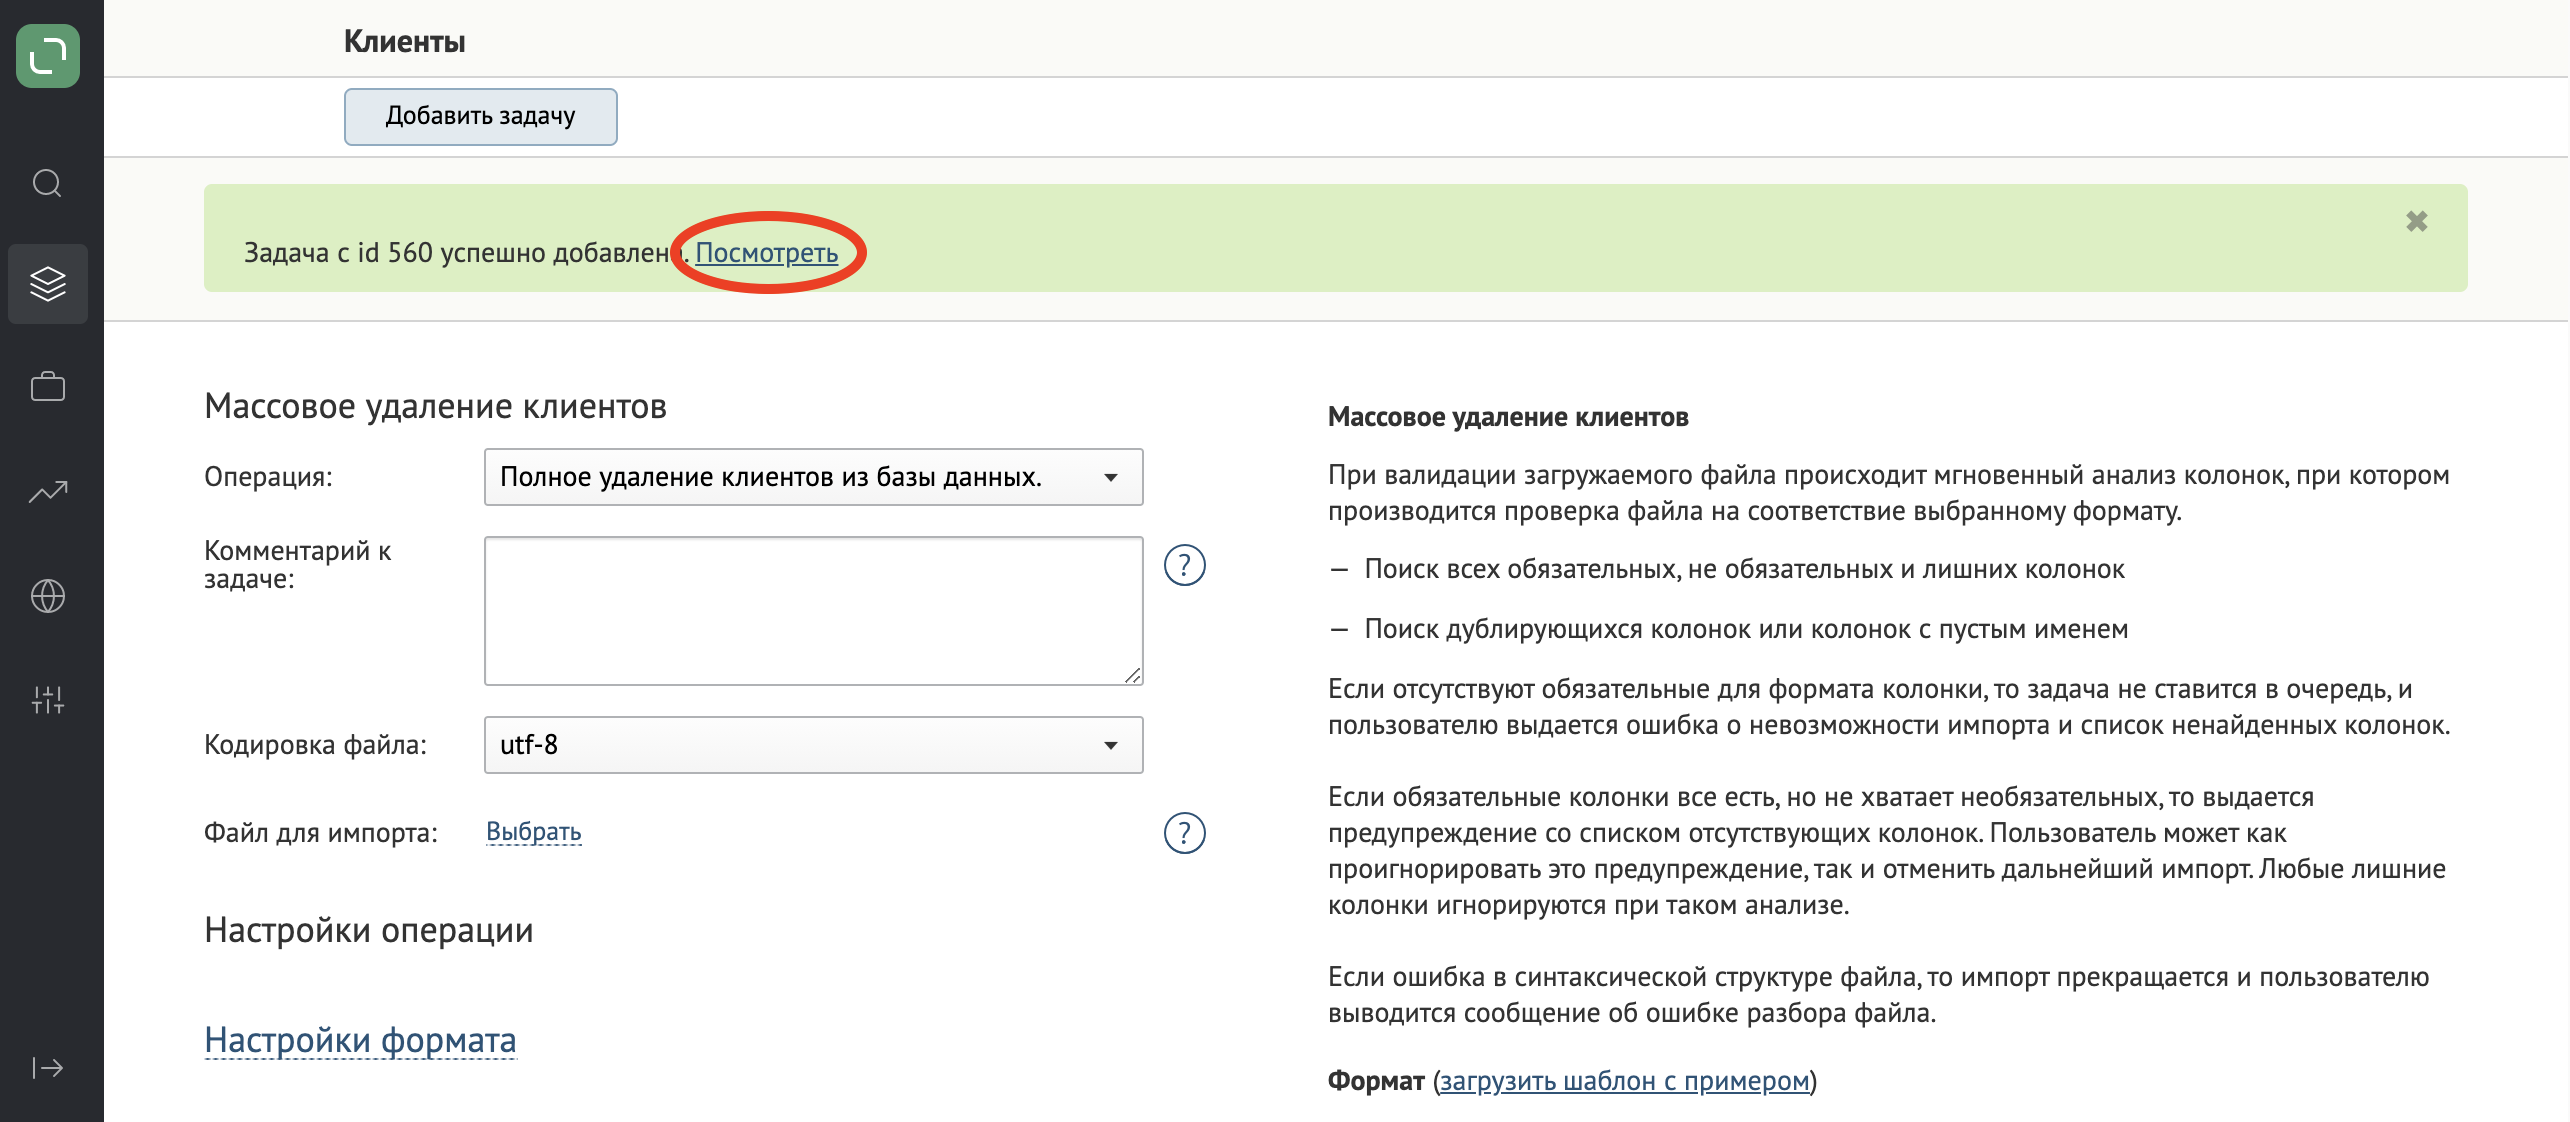The height and width of the screenshot is (1122, 2570).
Task: Download template via загрузить шаблон с примером
Action: click(x=1625, y=1081)
